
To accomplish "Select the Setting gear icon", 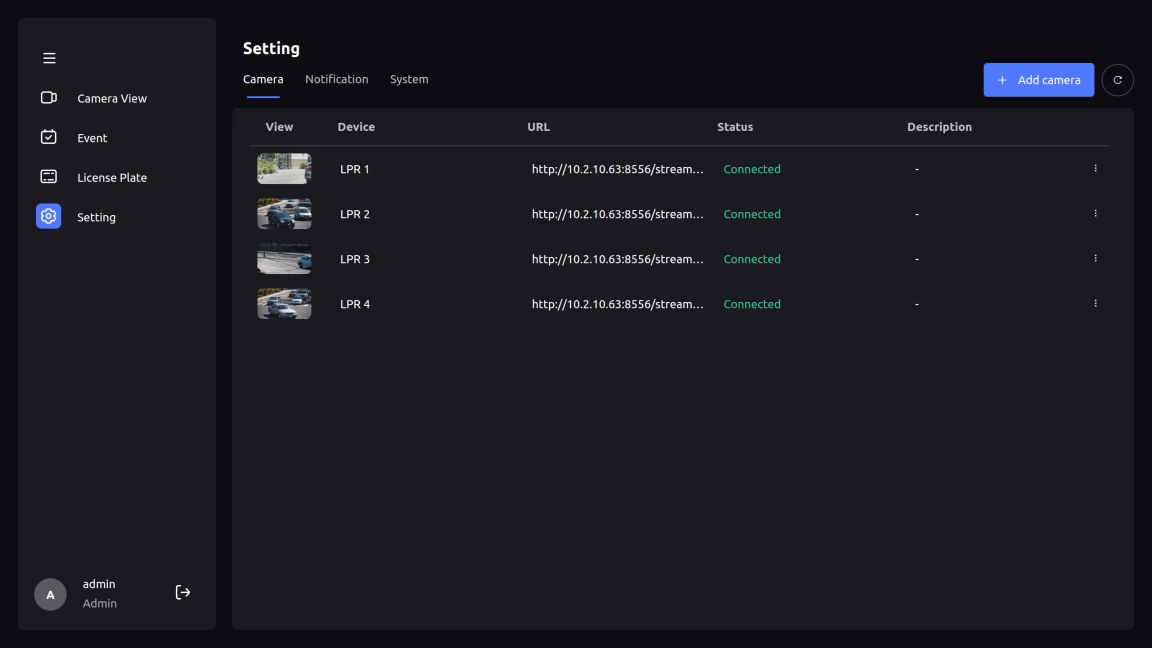I will [48, 216].
